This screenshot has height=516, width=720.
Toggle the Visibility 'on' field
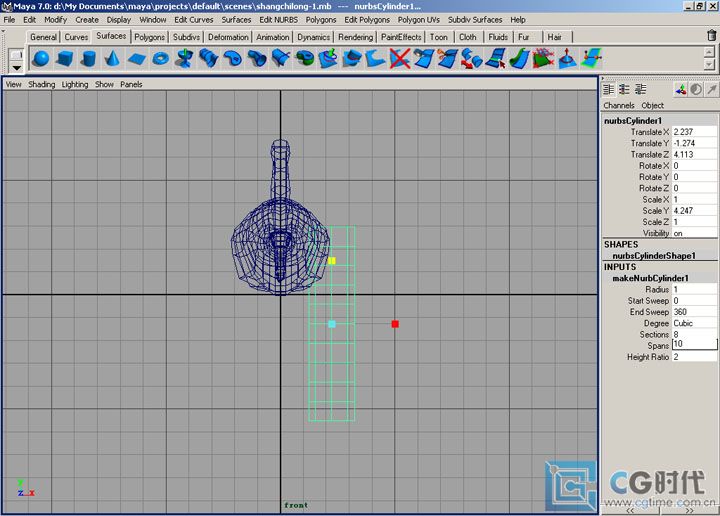click(x=694, y=233)
